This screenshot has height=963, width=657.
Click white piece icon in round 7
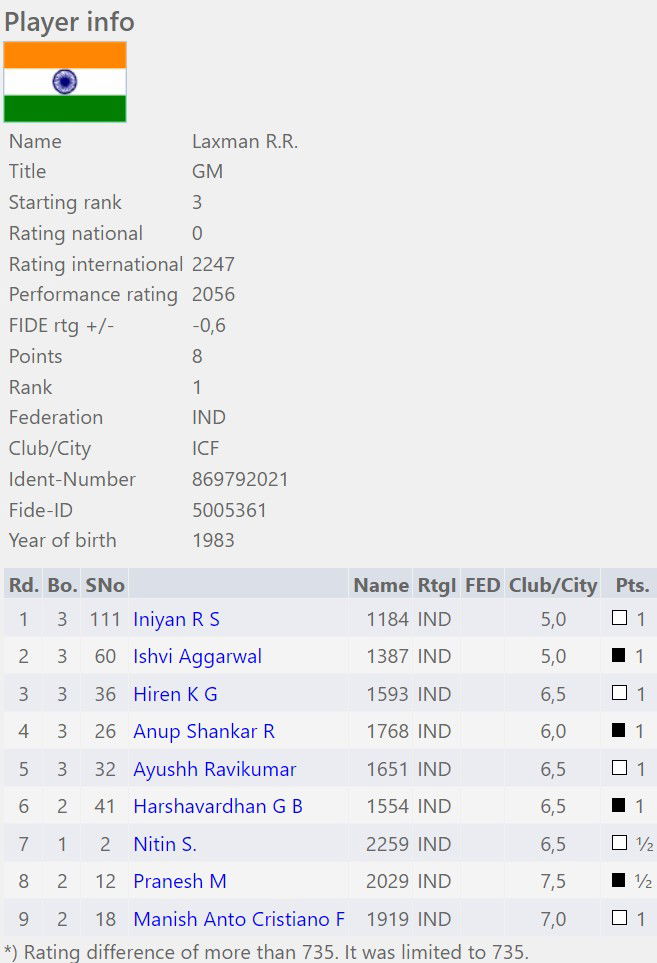click(619, 844)
